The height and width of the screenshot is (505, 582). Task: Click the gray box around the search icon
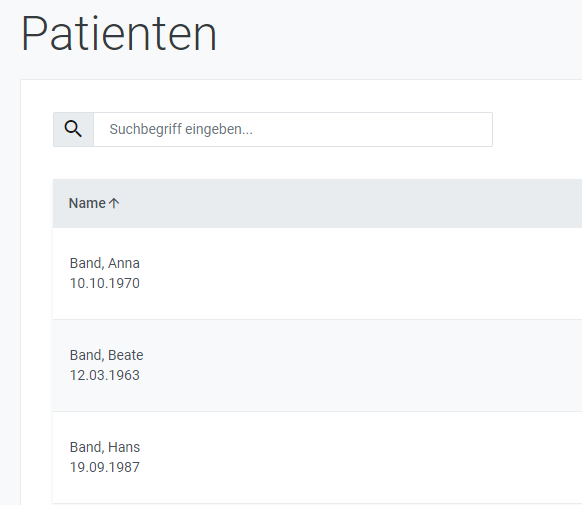coord(73,129)
